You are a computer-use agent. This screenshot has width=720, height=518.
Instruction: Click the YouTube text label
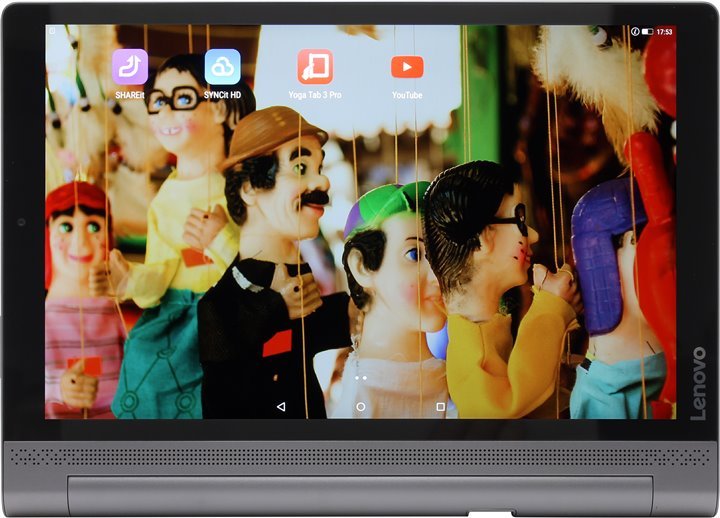click(407, 95)
